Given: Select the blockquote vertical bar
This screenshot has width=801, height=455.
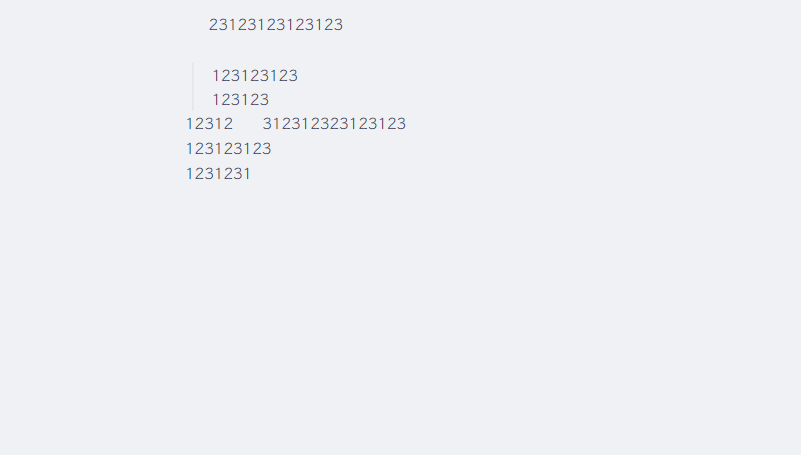Looking at the screenshot, I should point(193,87).
